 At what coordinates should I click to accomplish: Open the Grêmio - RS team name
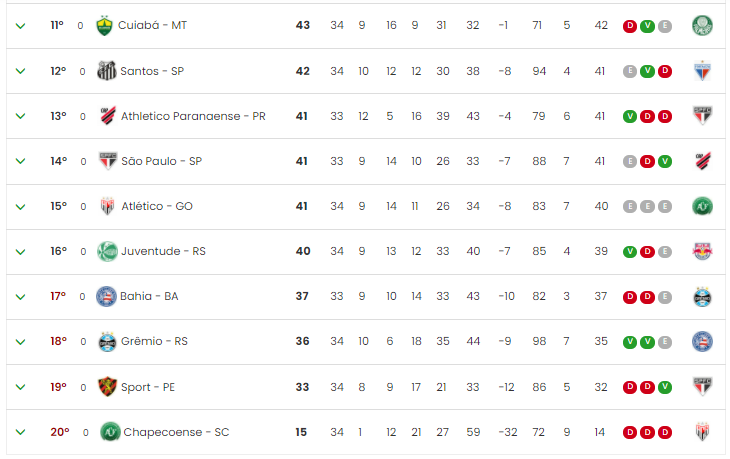154,341
